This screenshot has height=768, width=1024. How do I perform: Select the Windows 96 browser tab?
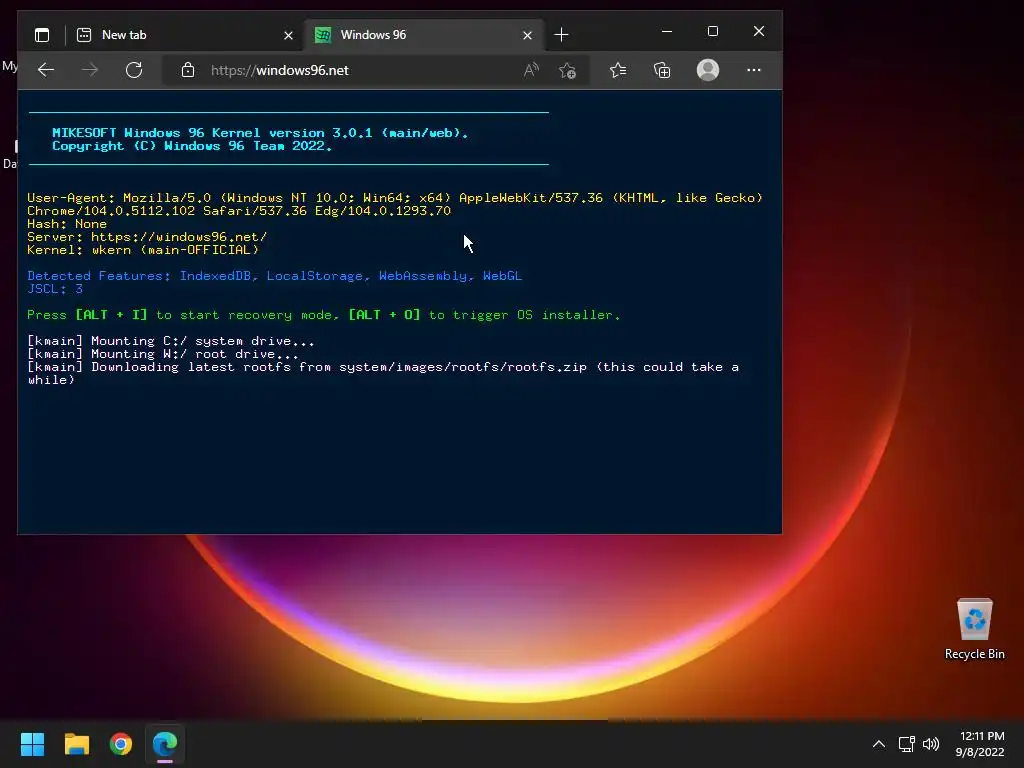[x=423, y=35]
